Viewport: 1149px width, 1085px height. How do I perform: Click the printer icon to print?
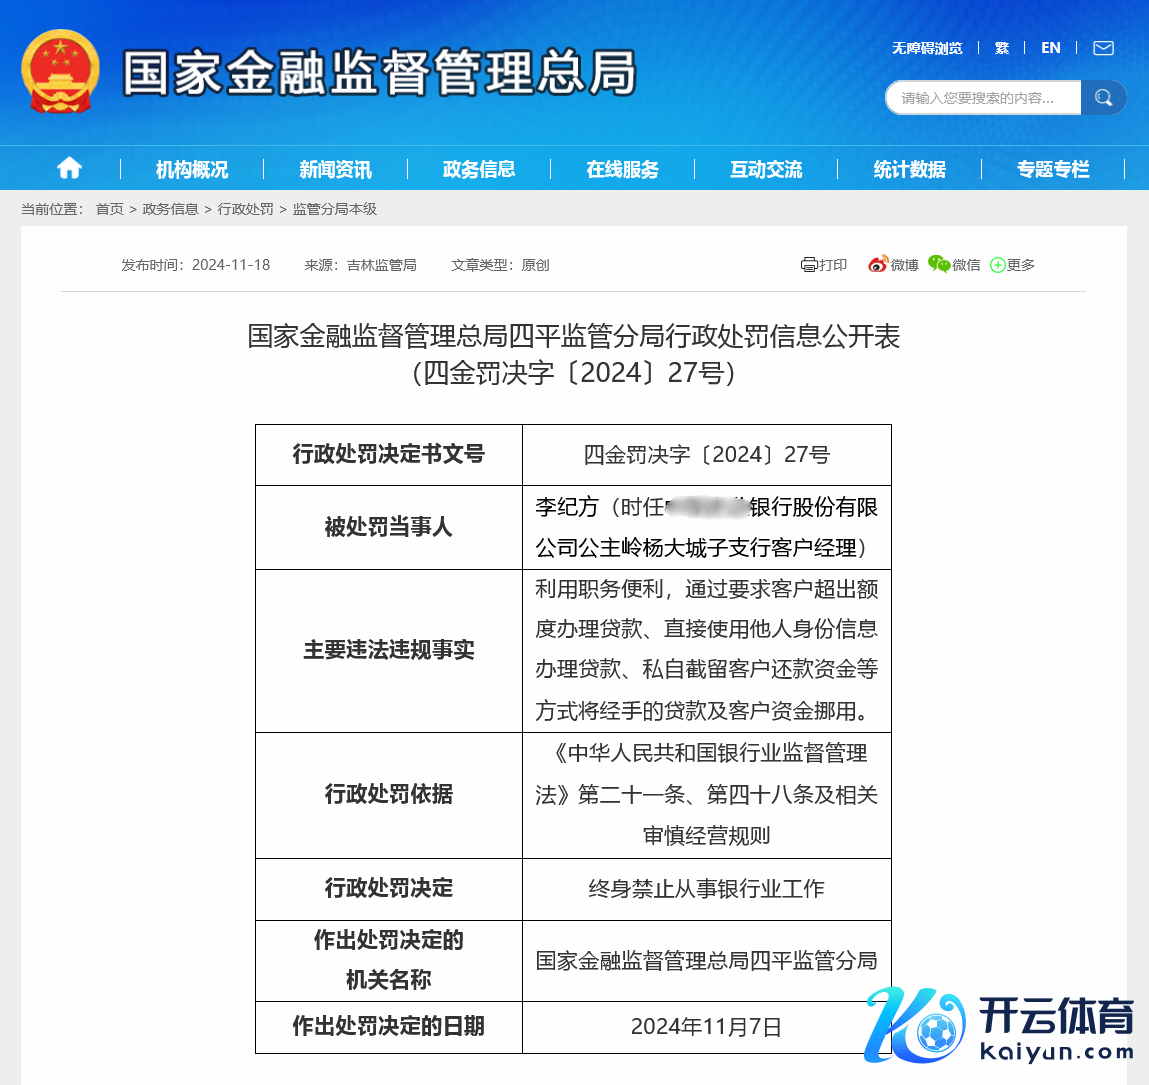pos(809,265)
